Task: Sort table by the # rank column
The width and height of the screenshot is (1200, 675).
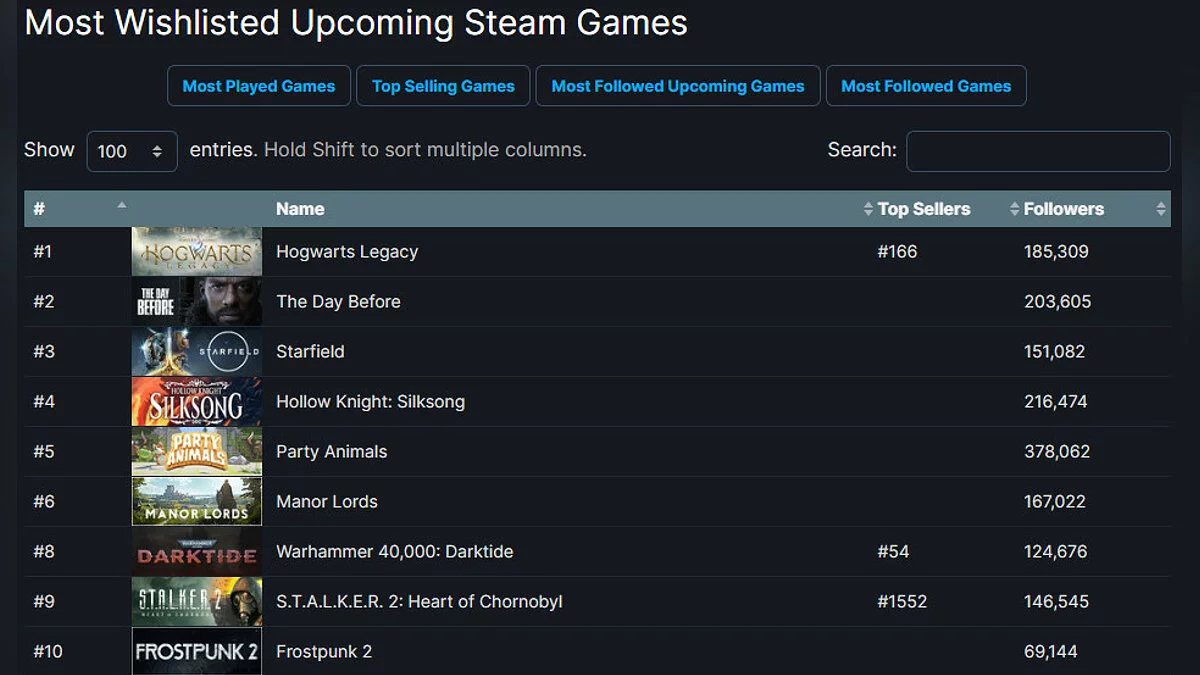Action: click(x=78, y=209)
